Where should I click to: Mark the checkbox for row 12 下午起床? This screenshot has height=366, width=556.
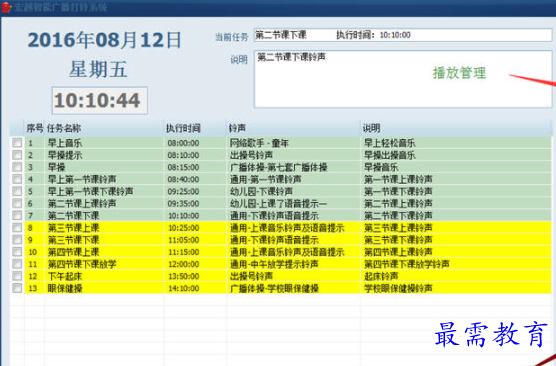tap(17, 276)
